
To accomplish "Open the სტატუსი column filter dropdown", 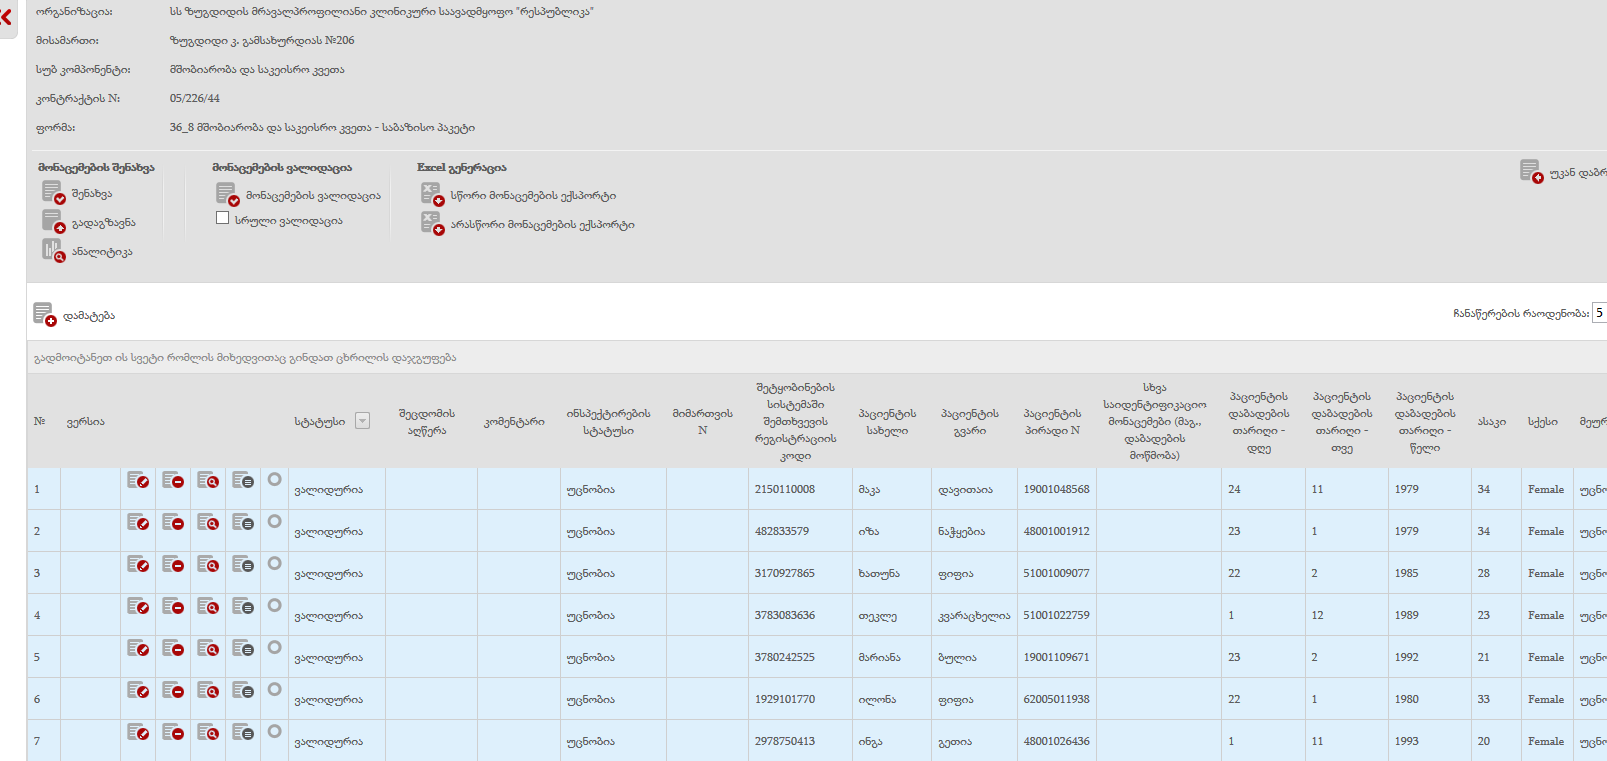I will point(362,421).
